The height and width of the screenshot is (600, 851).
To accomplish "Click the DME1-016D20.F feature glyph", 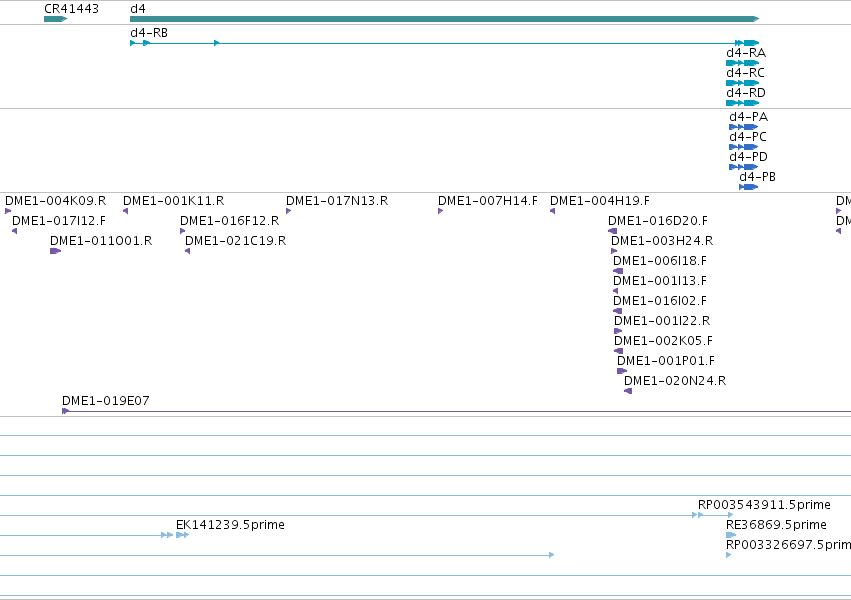I will click(612, 231).
